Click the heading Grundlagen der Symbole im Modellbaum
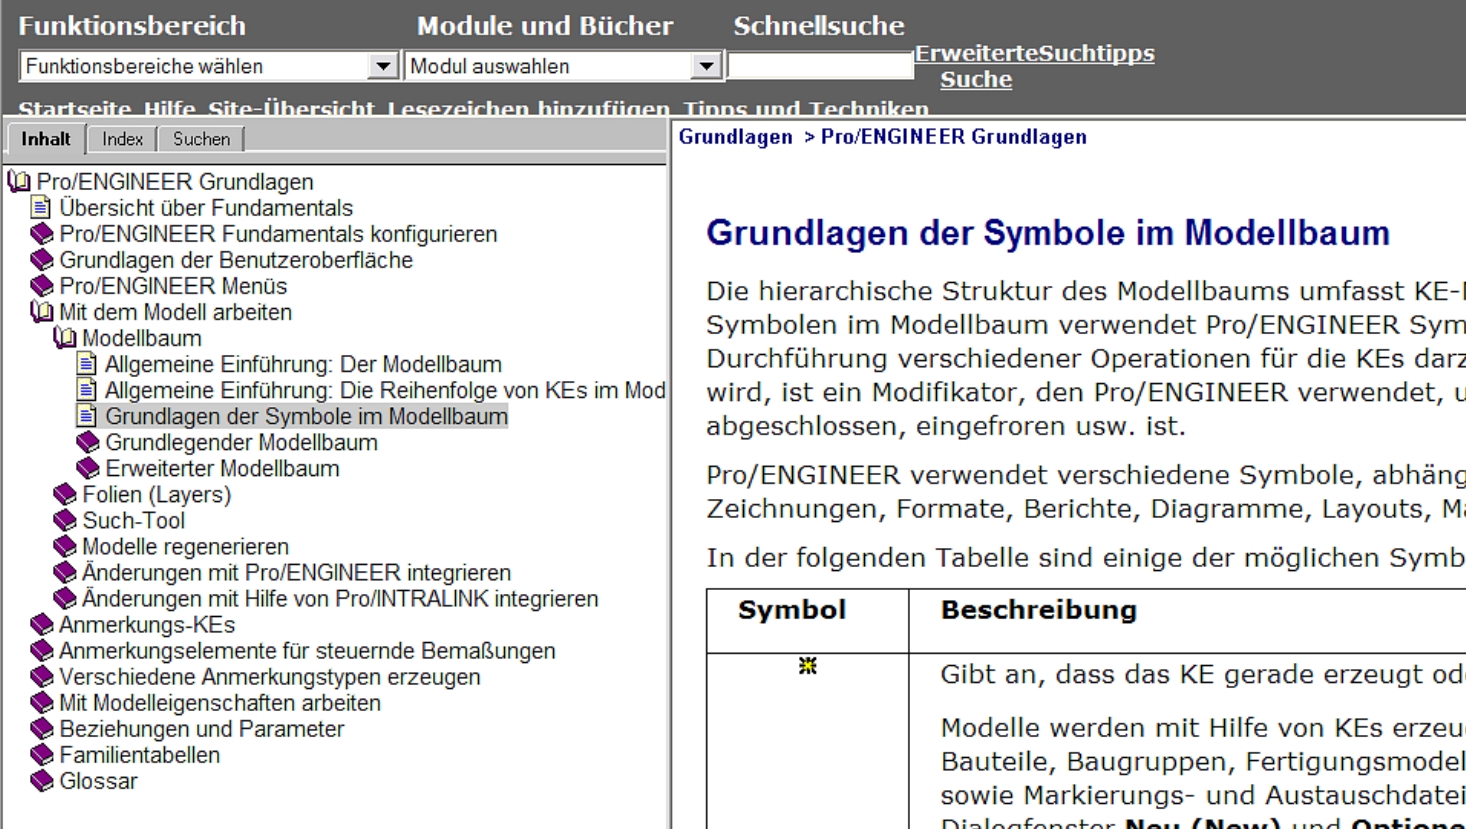Image resolution: width=1466 pixels, height=829 pixels. pyautogui.click(x=1048, y=233)
